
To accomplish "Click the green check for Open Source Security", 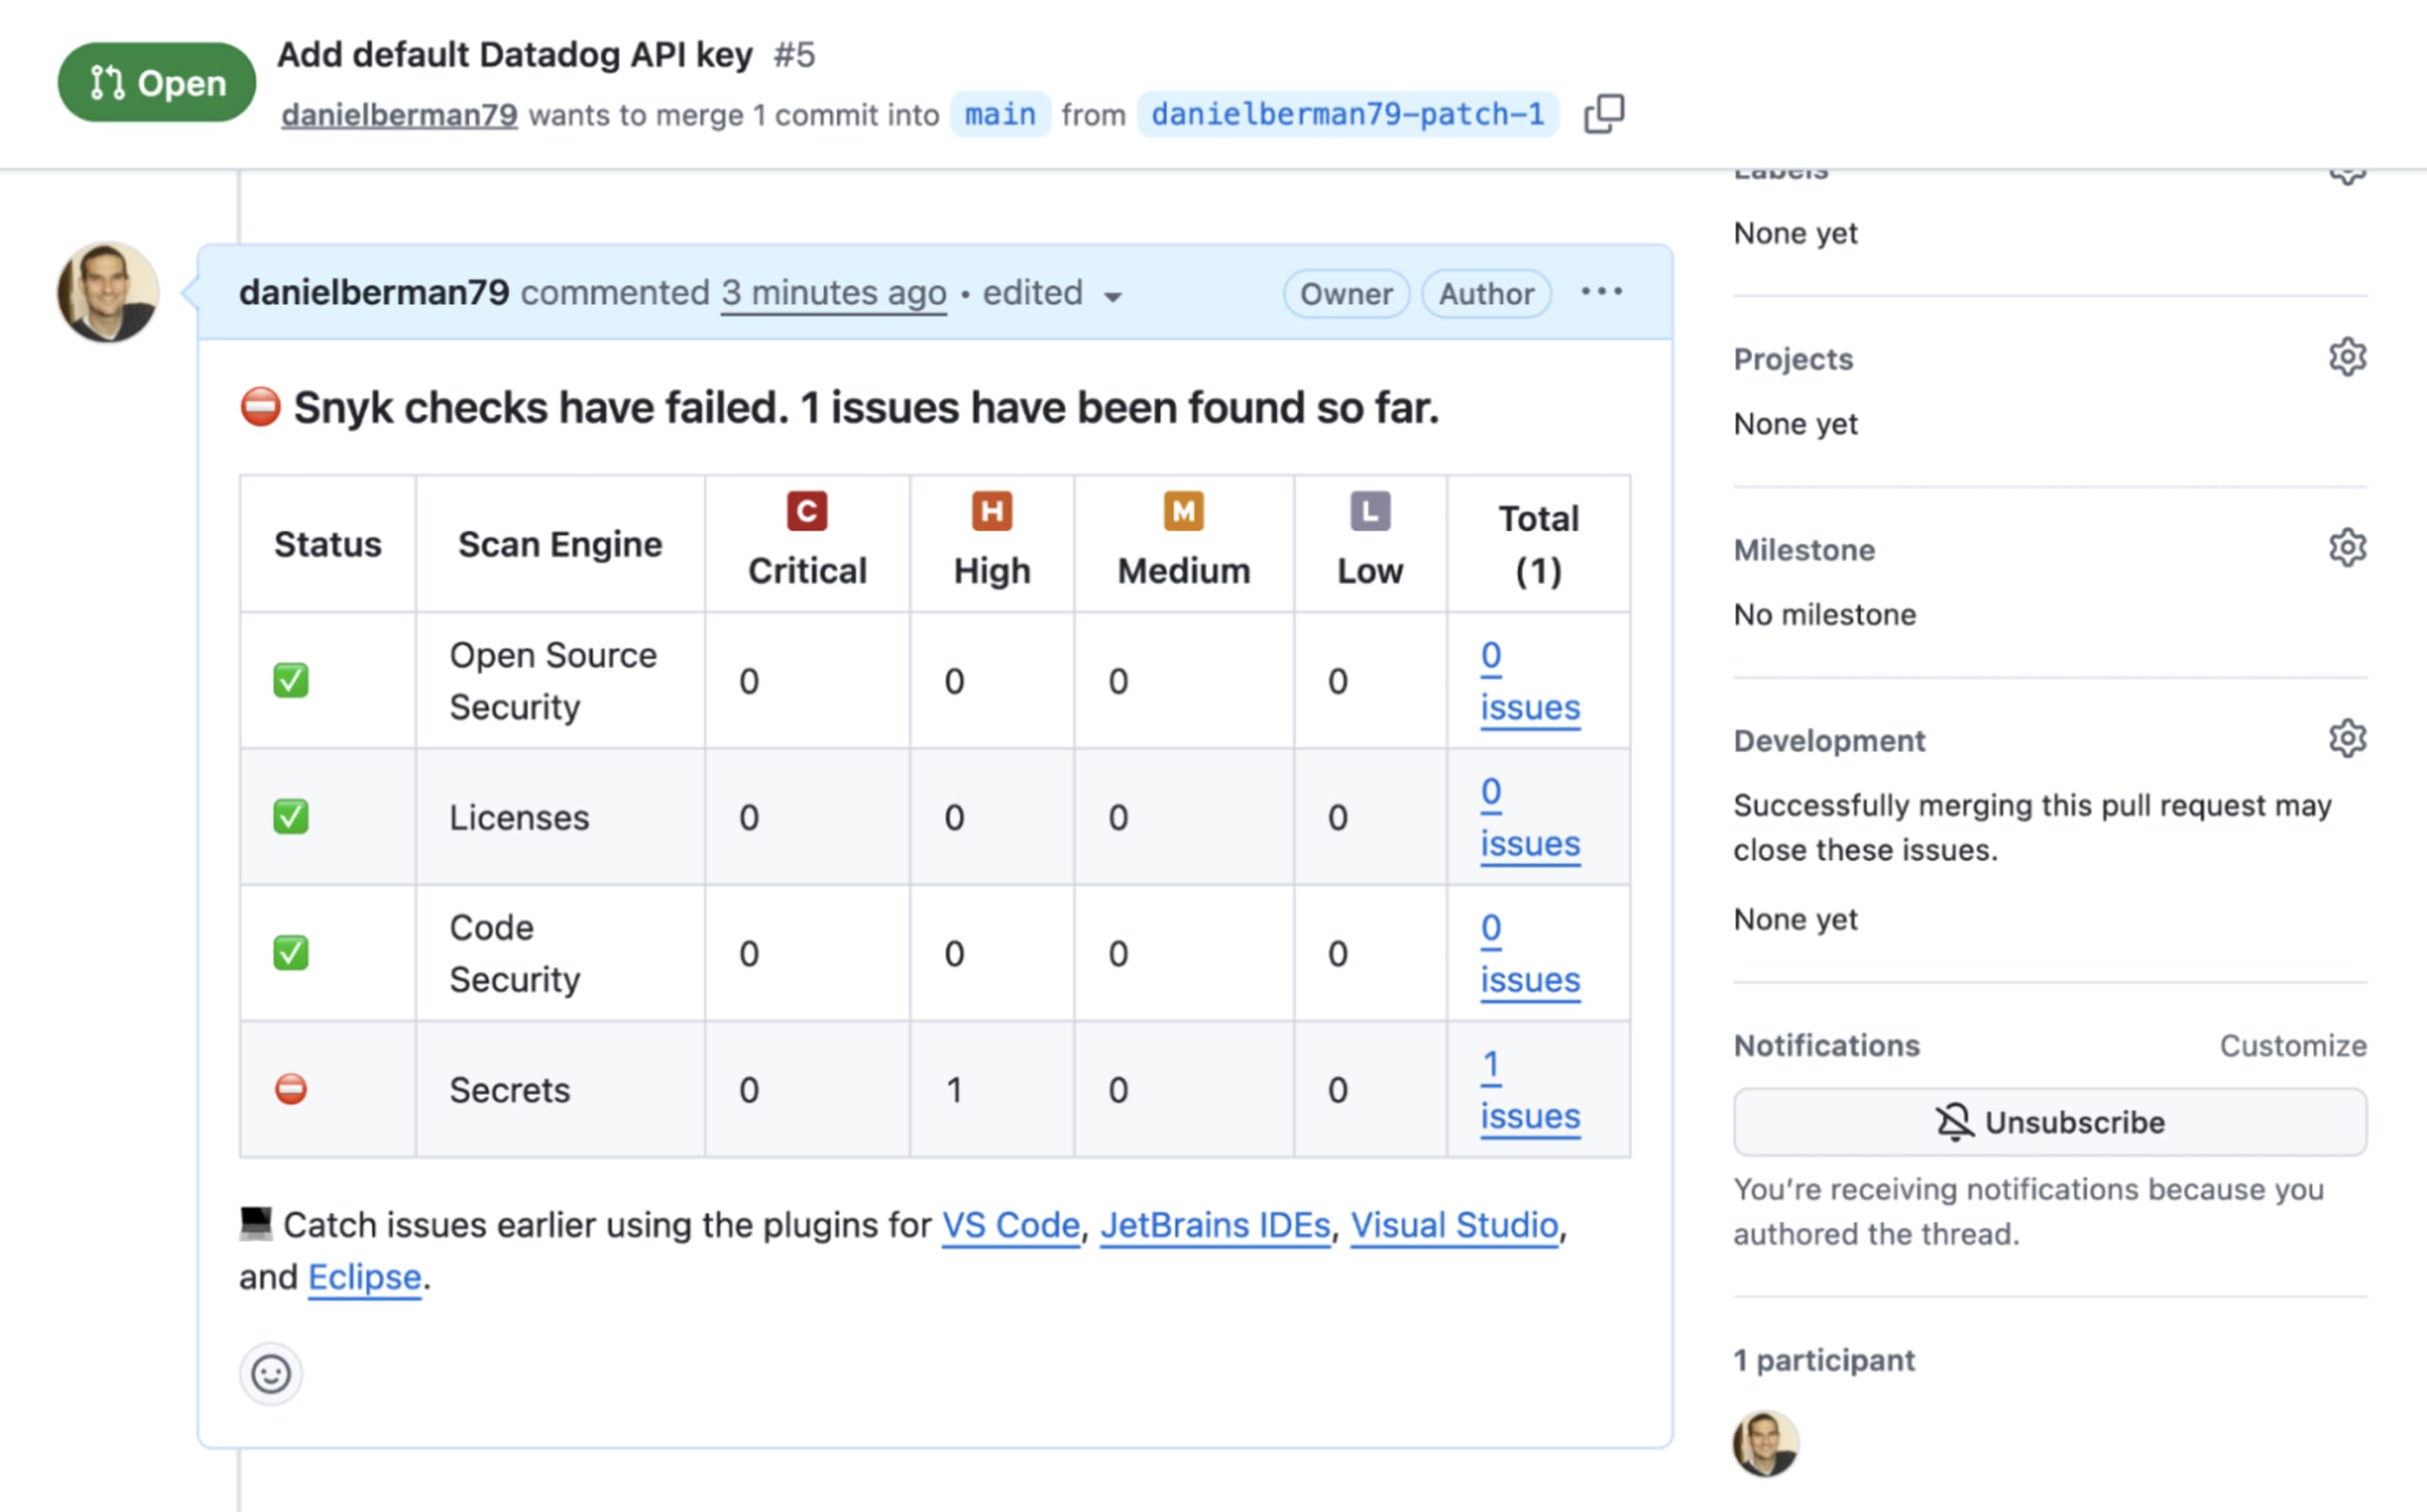I will (291, 681).
